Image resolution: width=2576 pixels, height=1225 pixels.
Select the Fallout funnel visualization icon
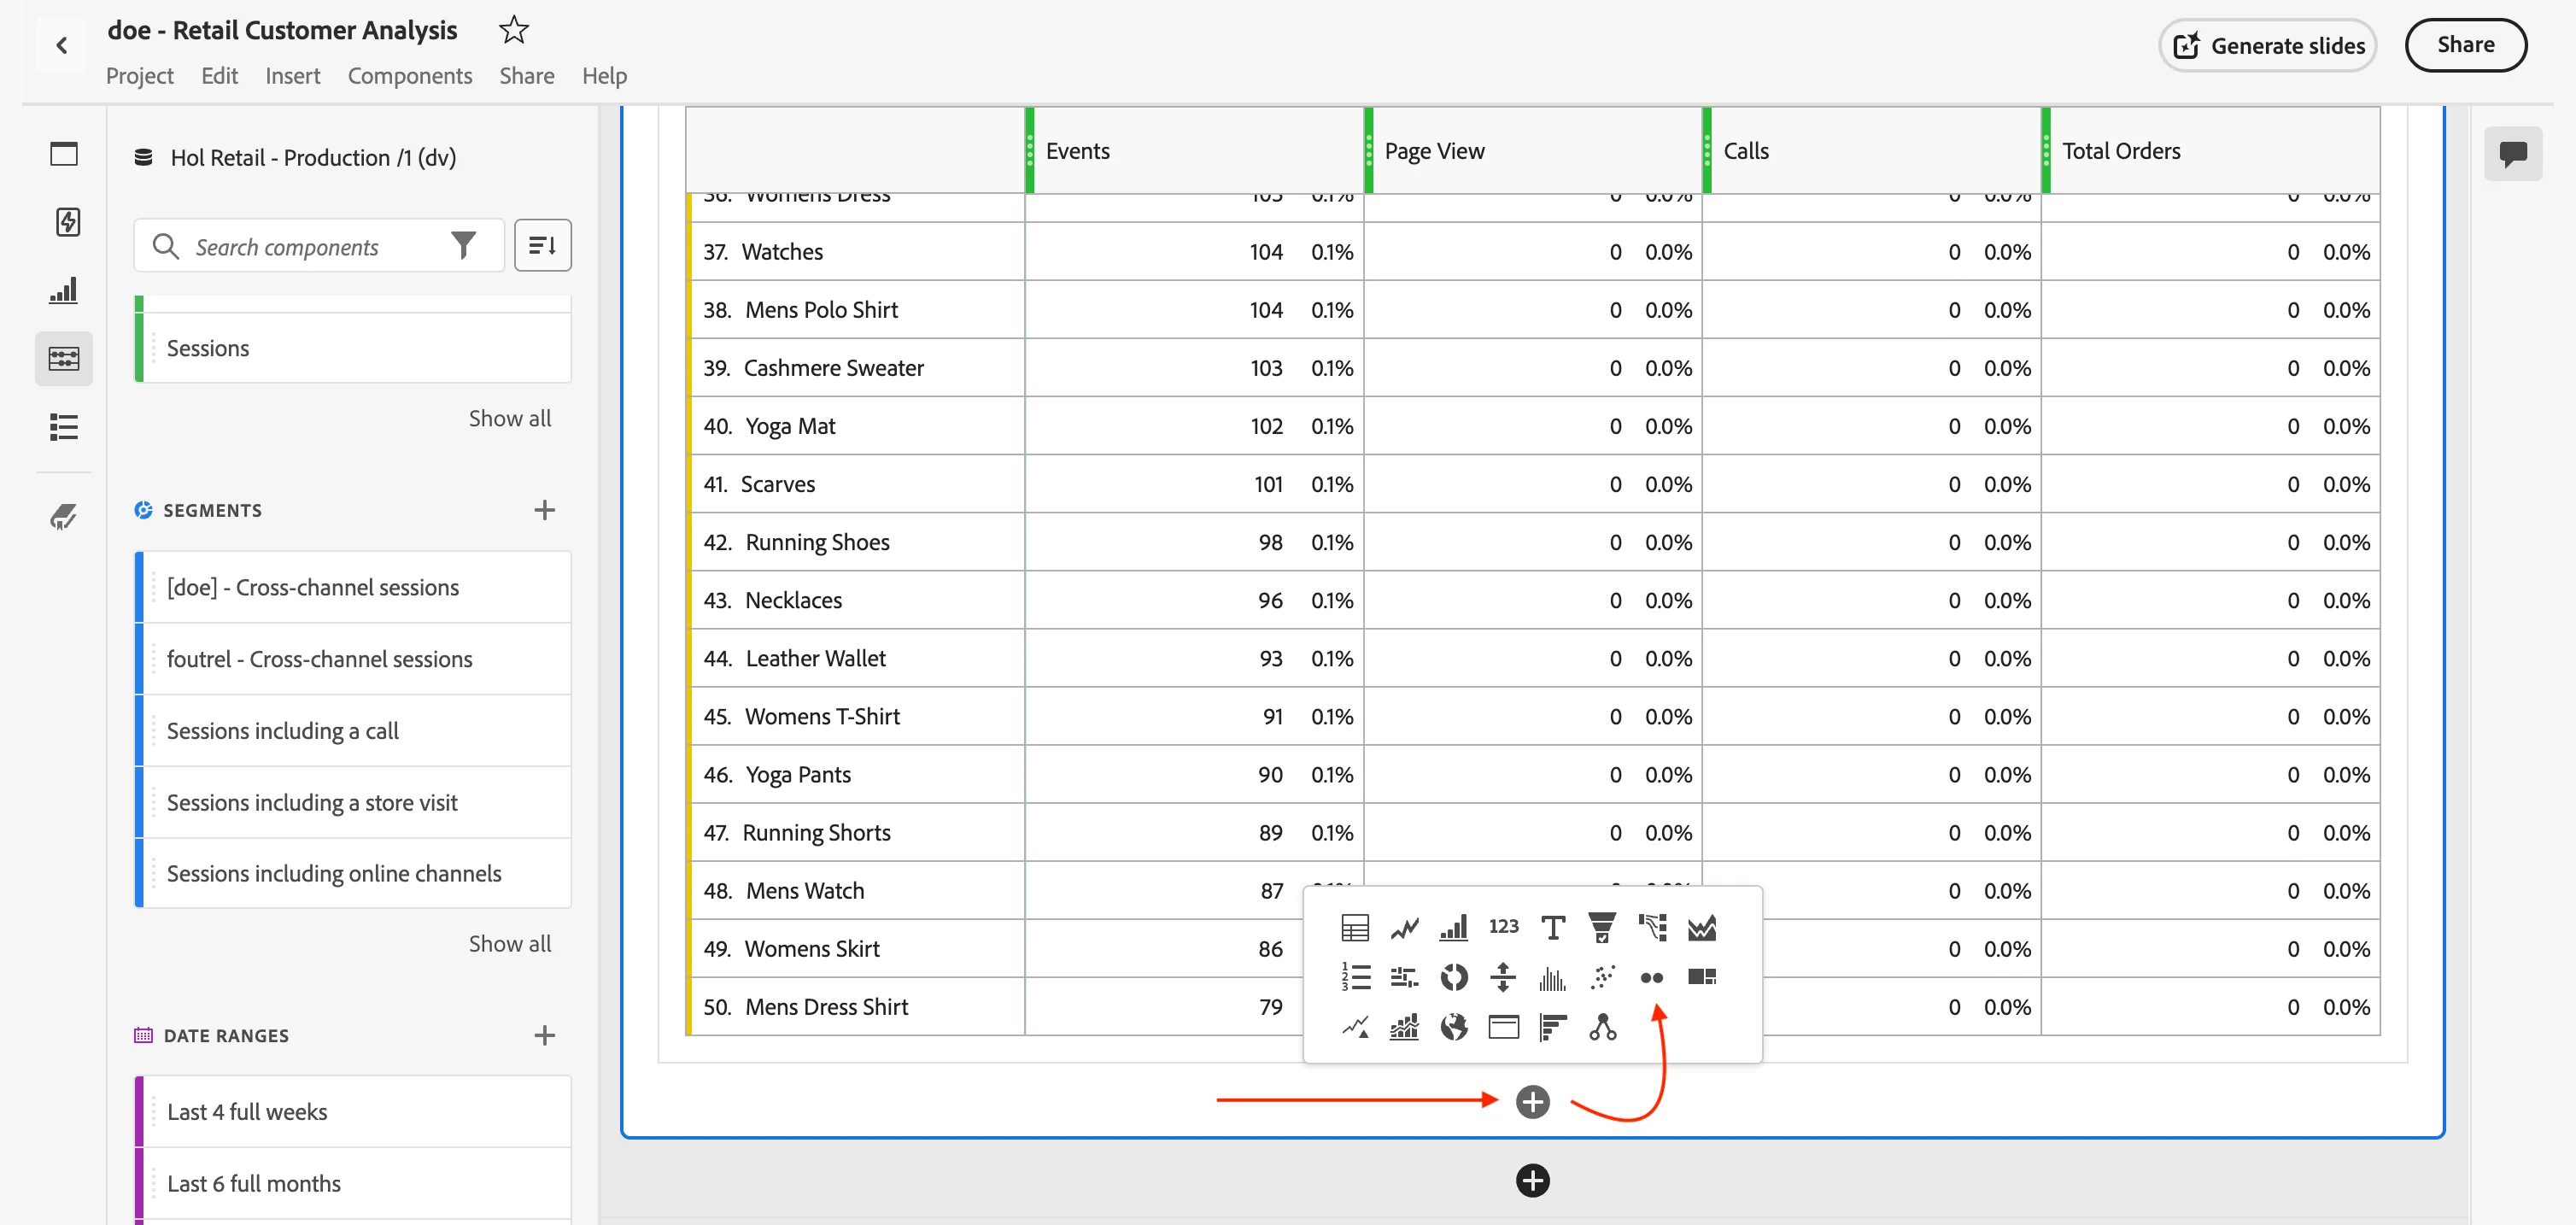coord(1602,928)
